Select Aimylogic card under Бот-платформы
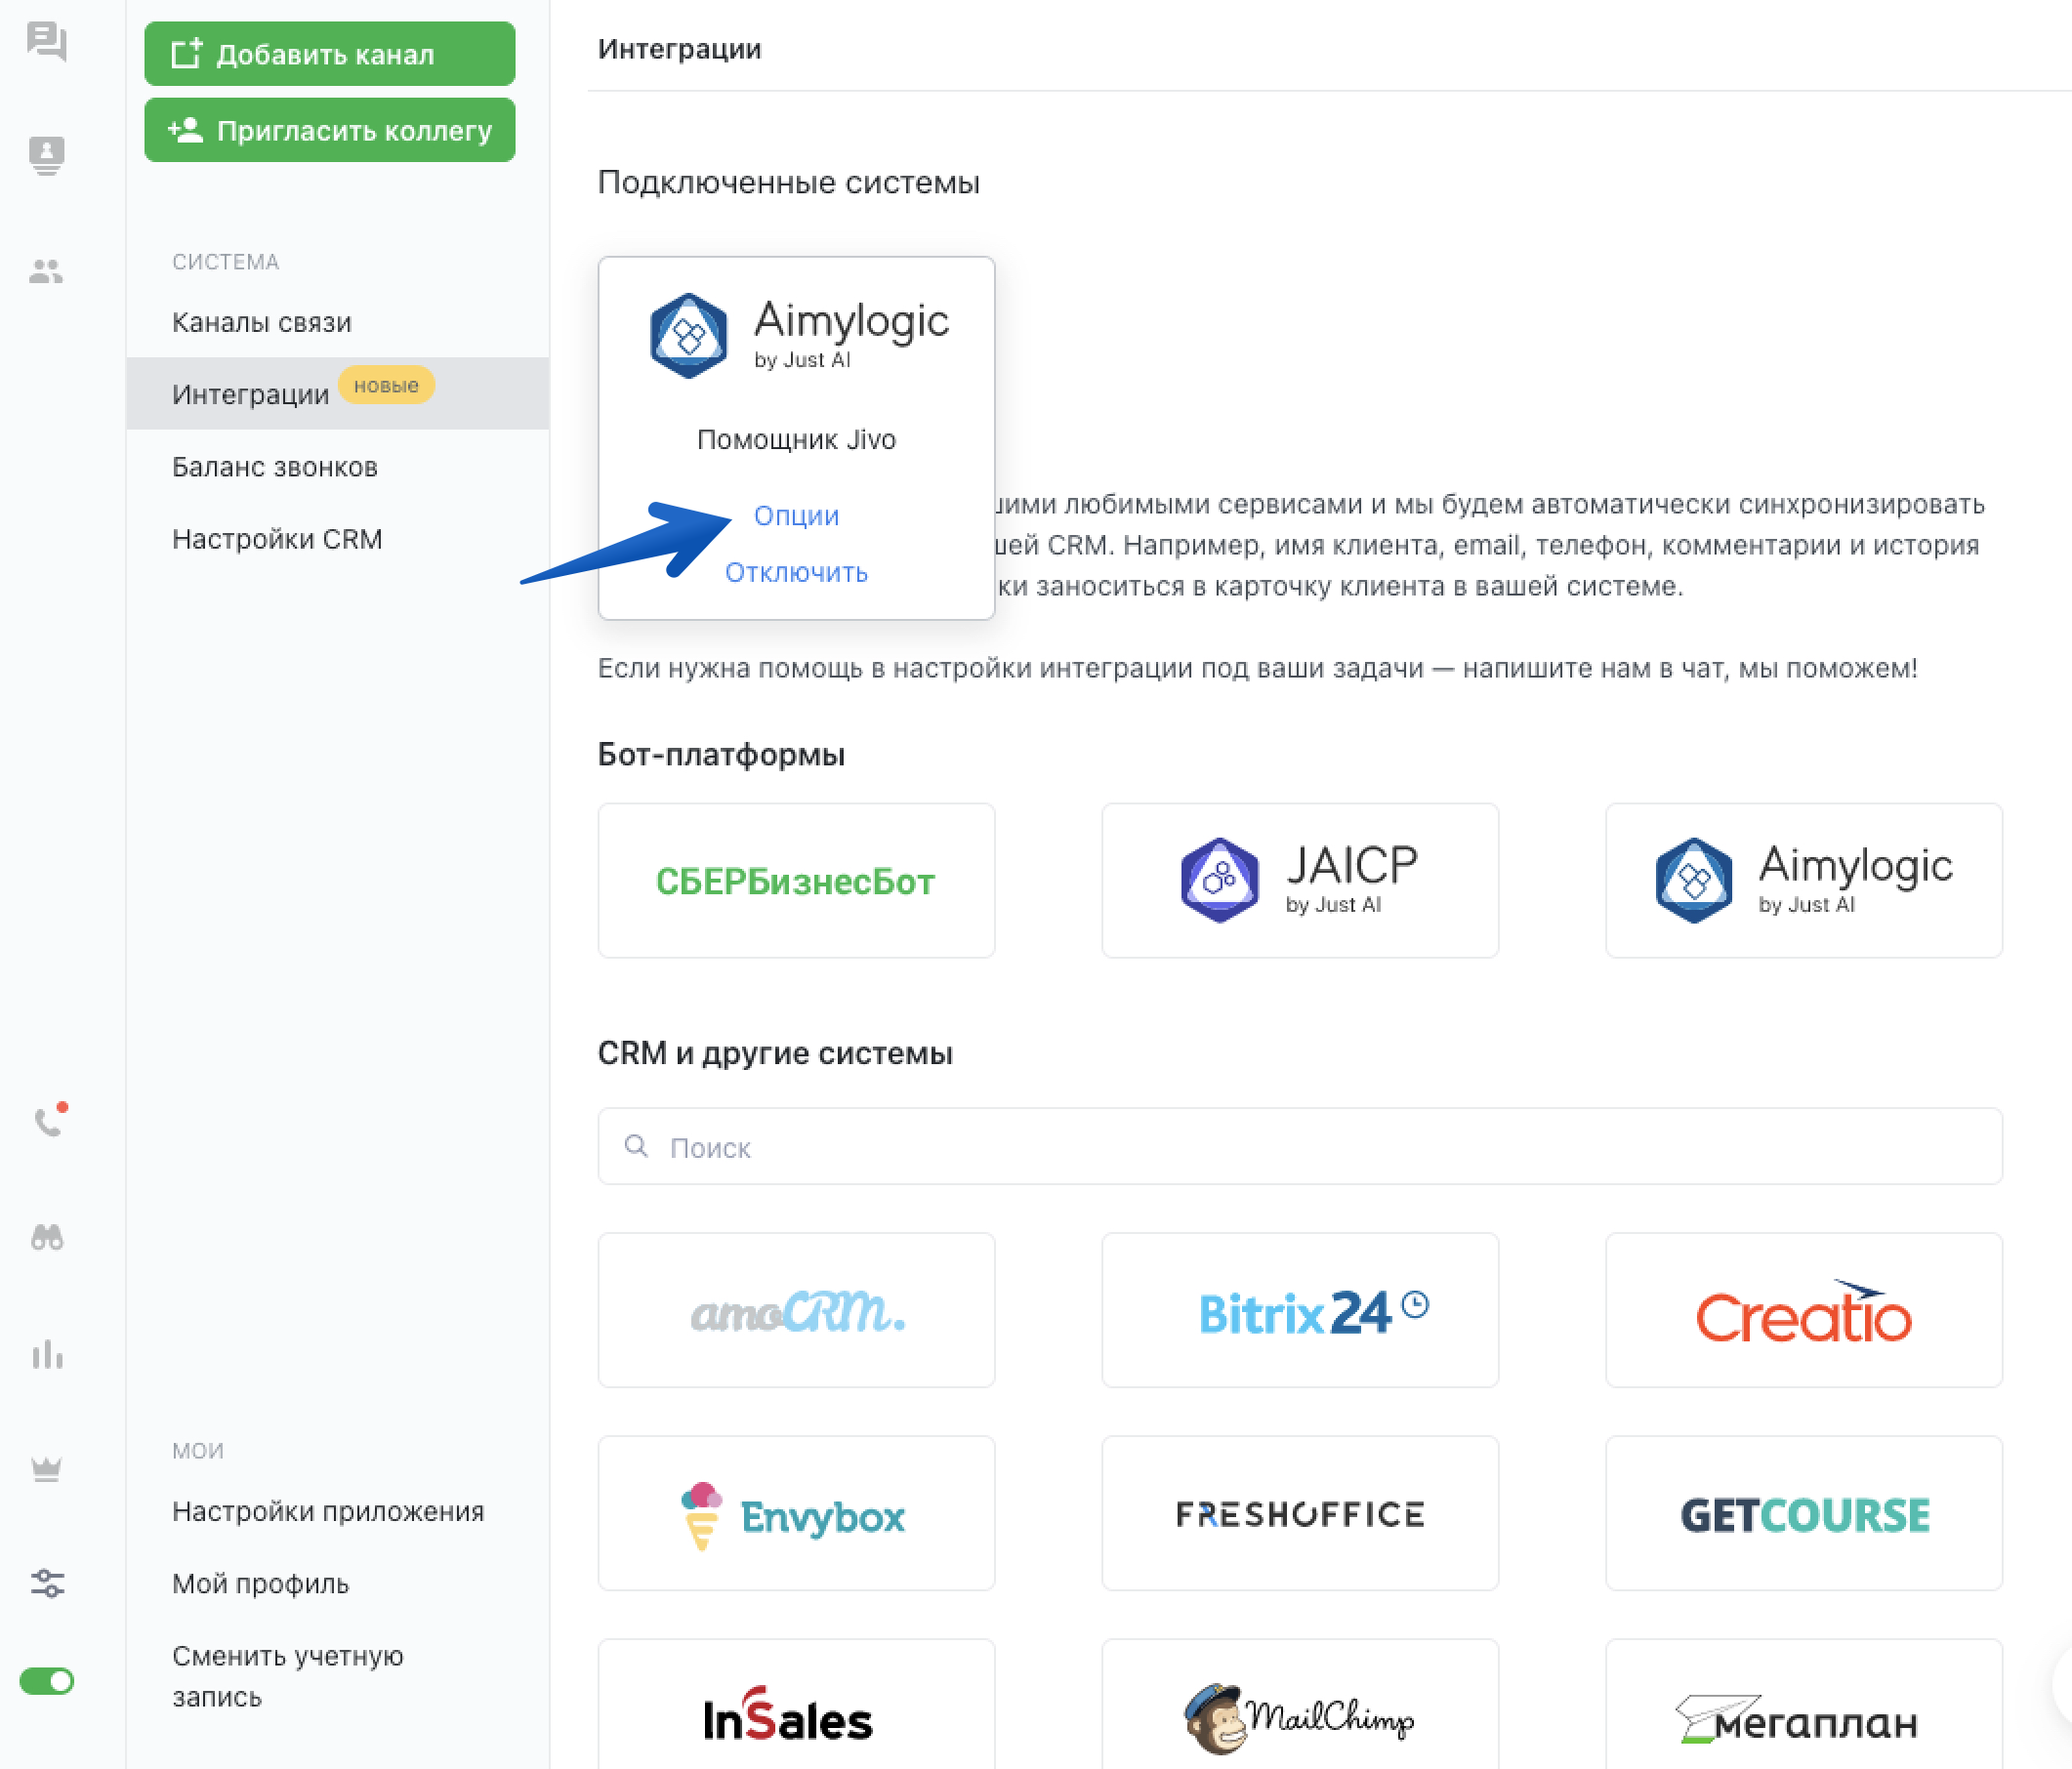2072x1769 pixels. point(1803,880)
